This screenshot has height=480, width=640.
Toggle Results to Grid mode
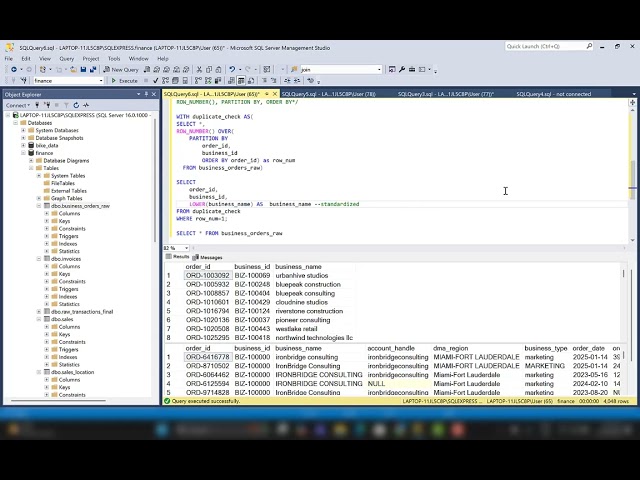tap(241, 81)
